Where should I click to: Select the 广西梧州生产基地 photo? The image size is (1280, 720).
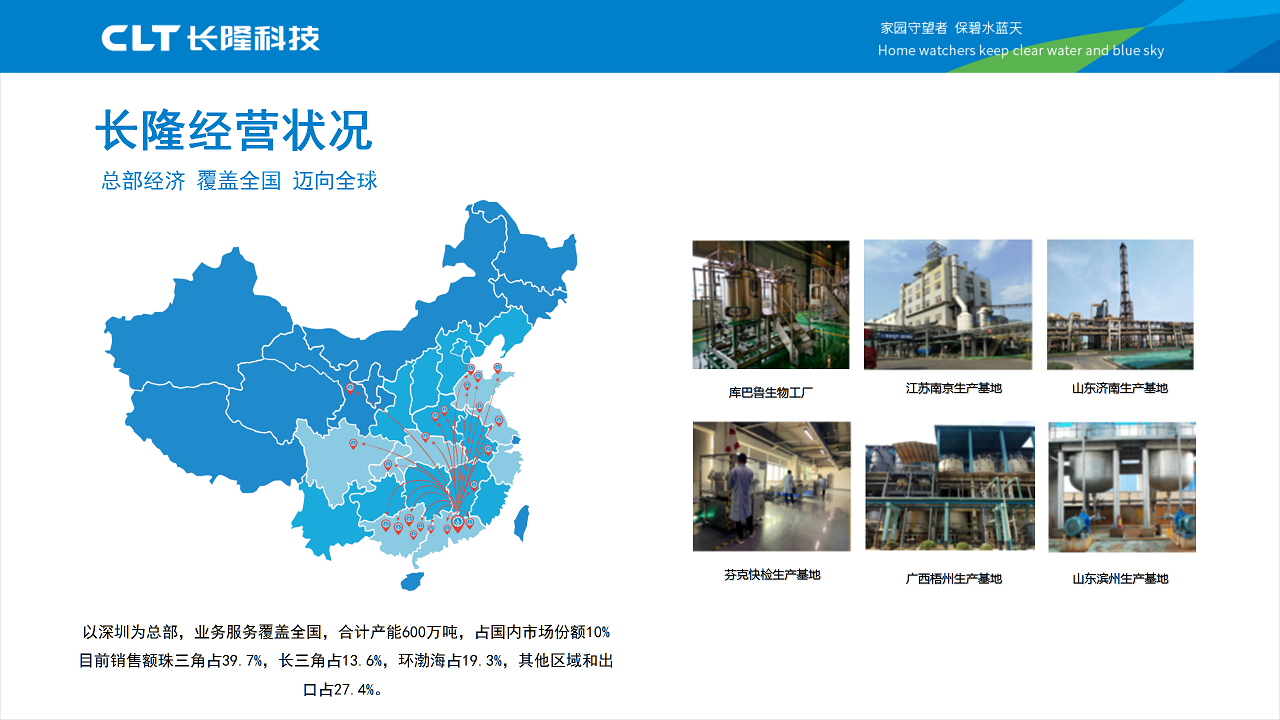pos(949,487)
